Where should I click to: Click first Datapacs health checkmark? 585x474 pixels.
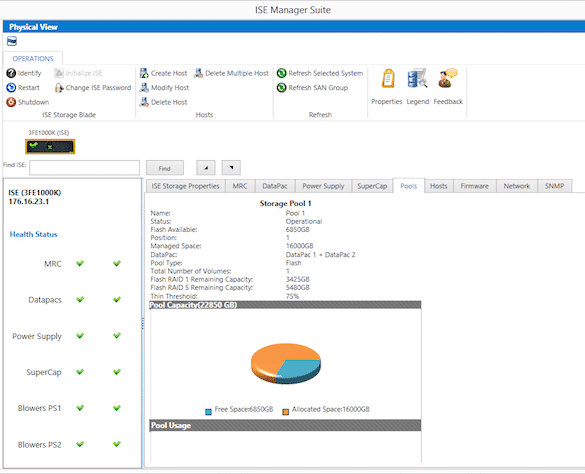(80, 299)
